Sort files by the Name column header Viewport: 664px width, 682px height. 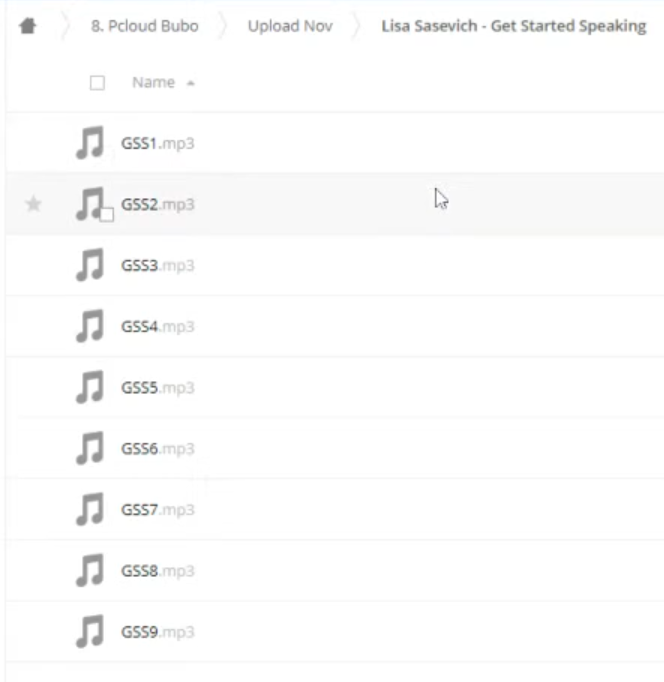point(153,82)
